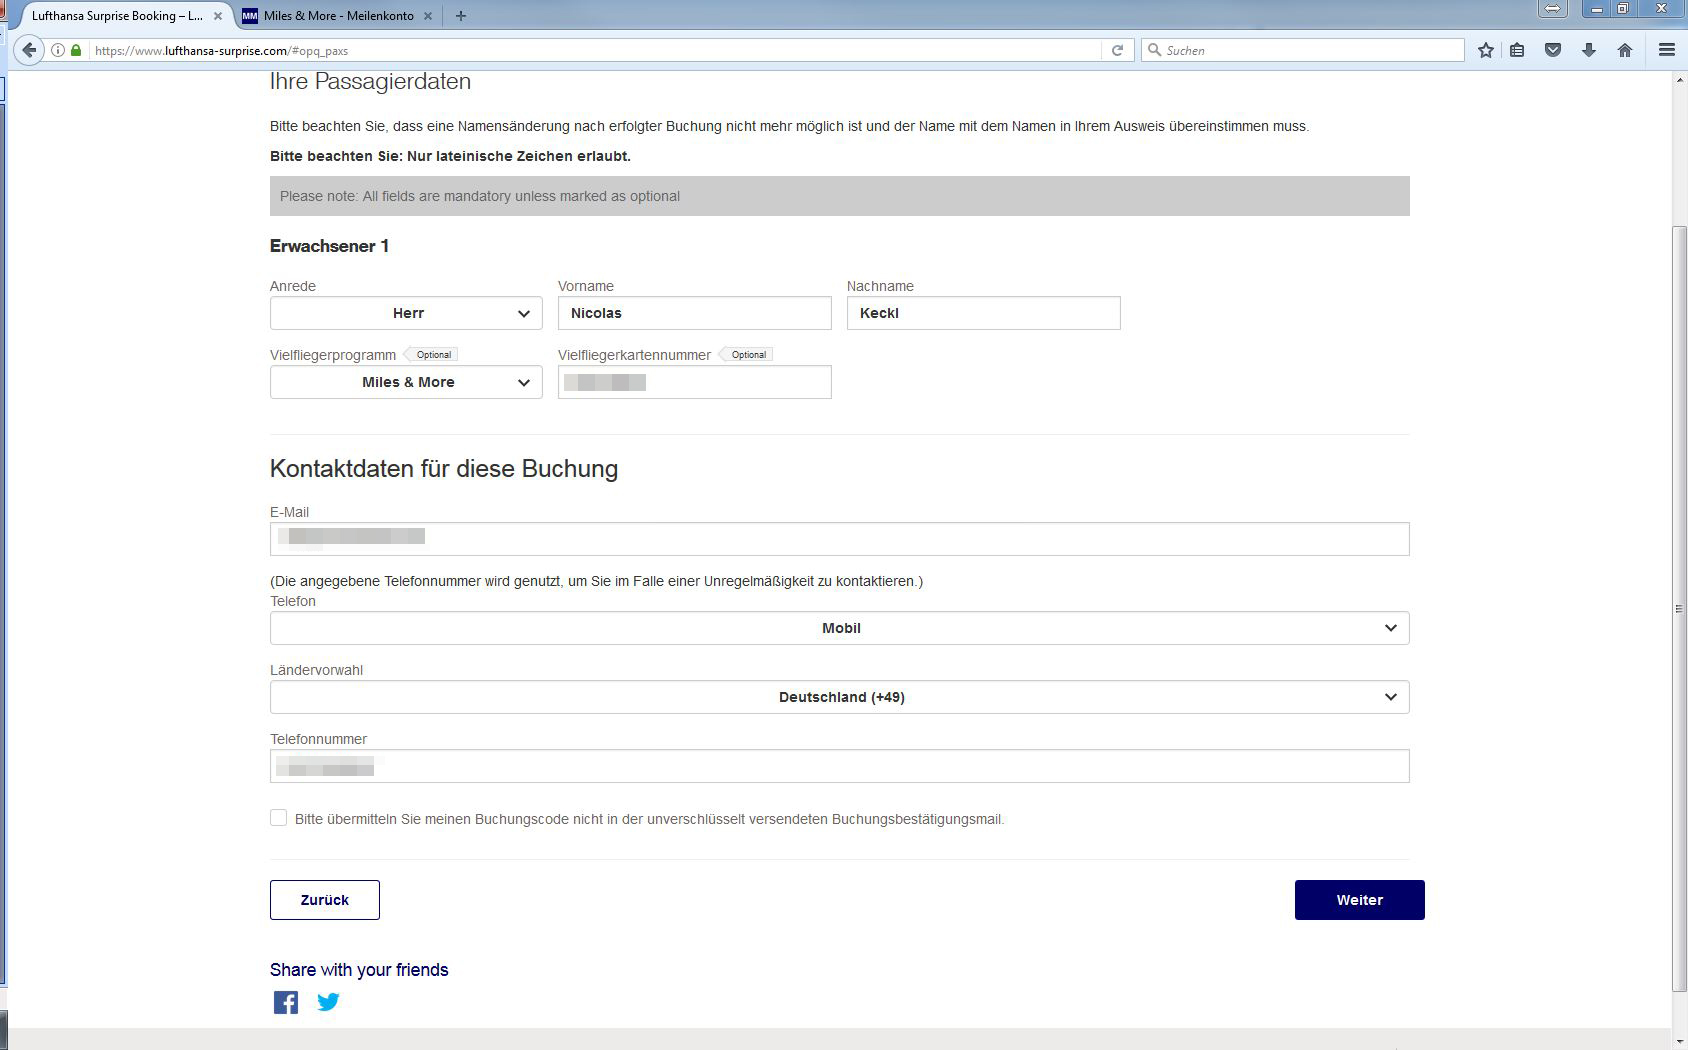The image size is (1688, 1050).
Task: Open a new browser tab
Action: (x=461, y=16)
